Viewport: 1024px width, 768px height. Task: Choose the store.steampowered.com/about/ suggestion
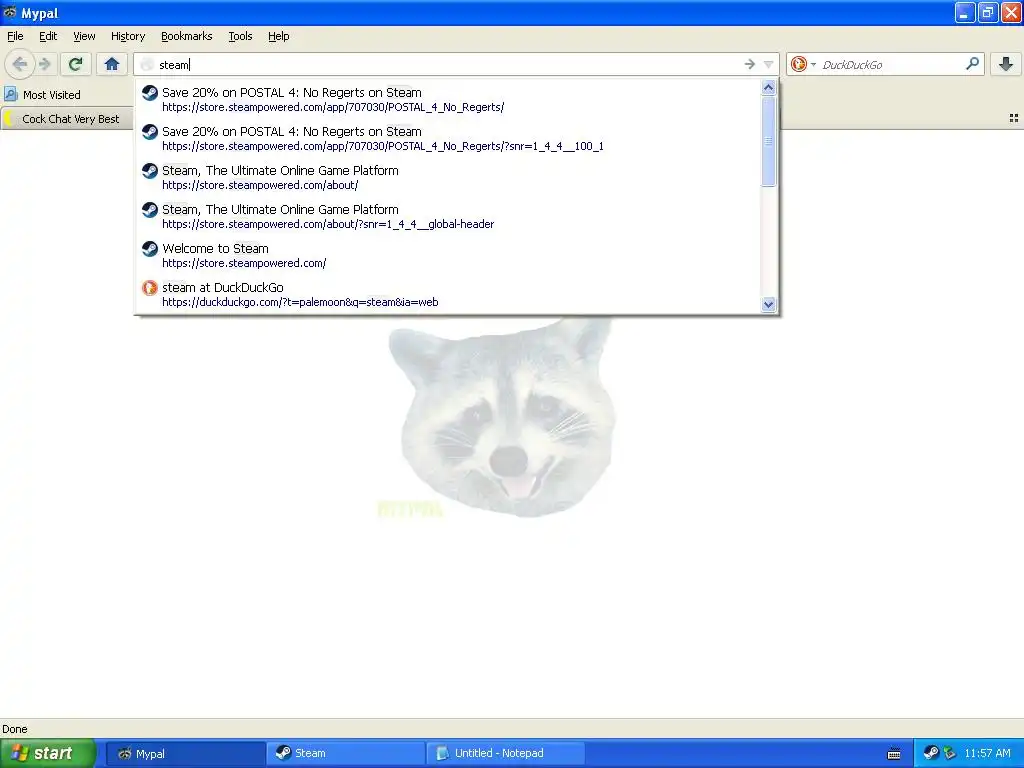(448, 178)
